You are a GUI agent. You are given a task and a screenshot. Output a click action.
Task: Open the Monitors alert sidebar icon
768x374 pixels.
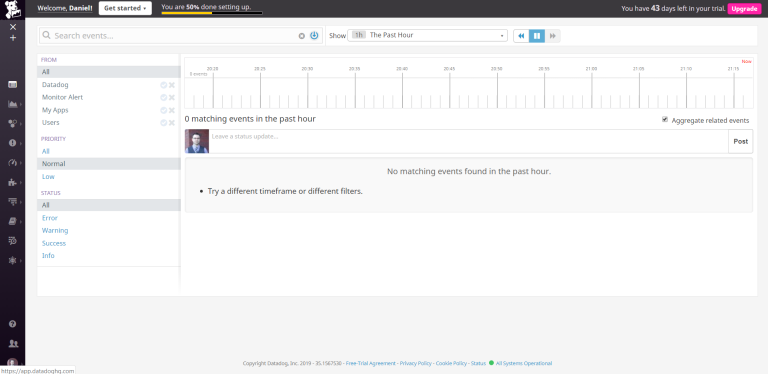point(13,143)
